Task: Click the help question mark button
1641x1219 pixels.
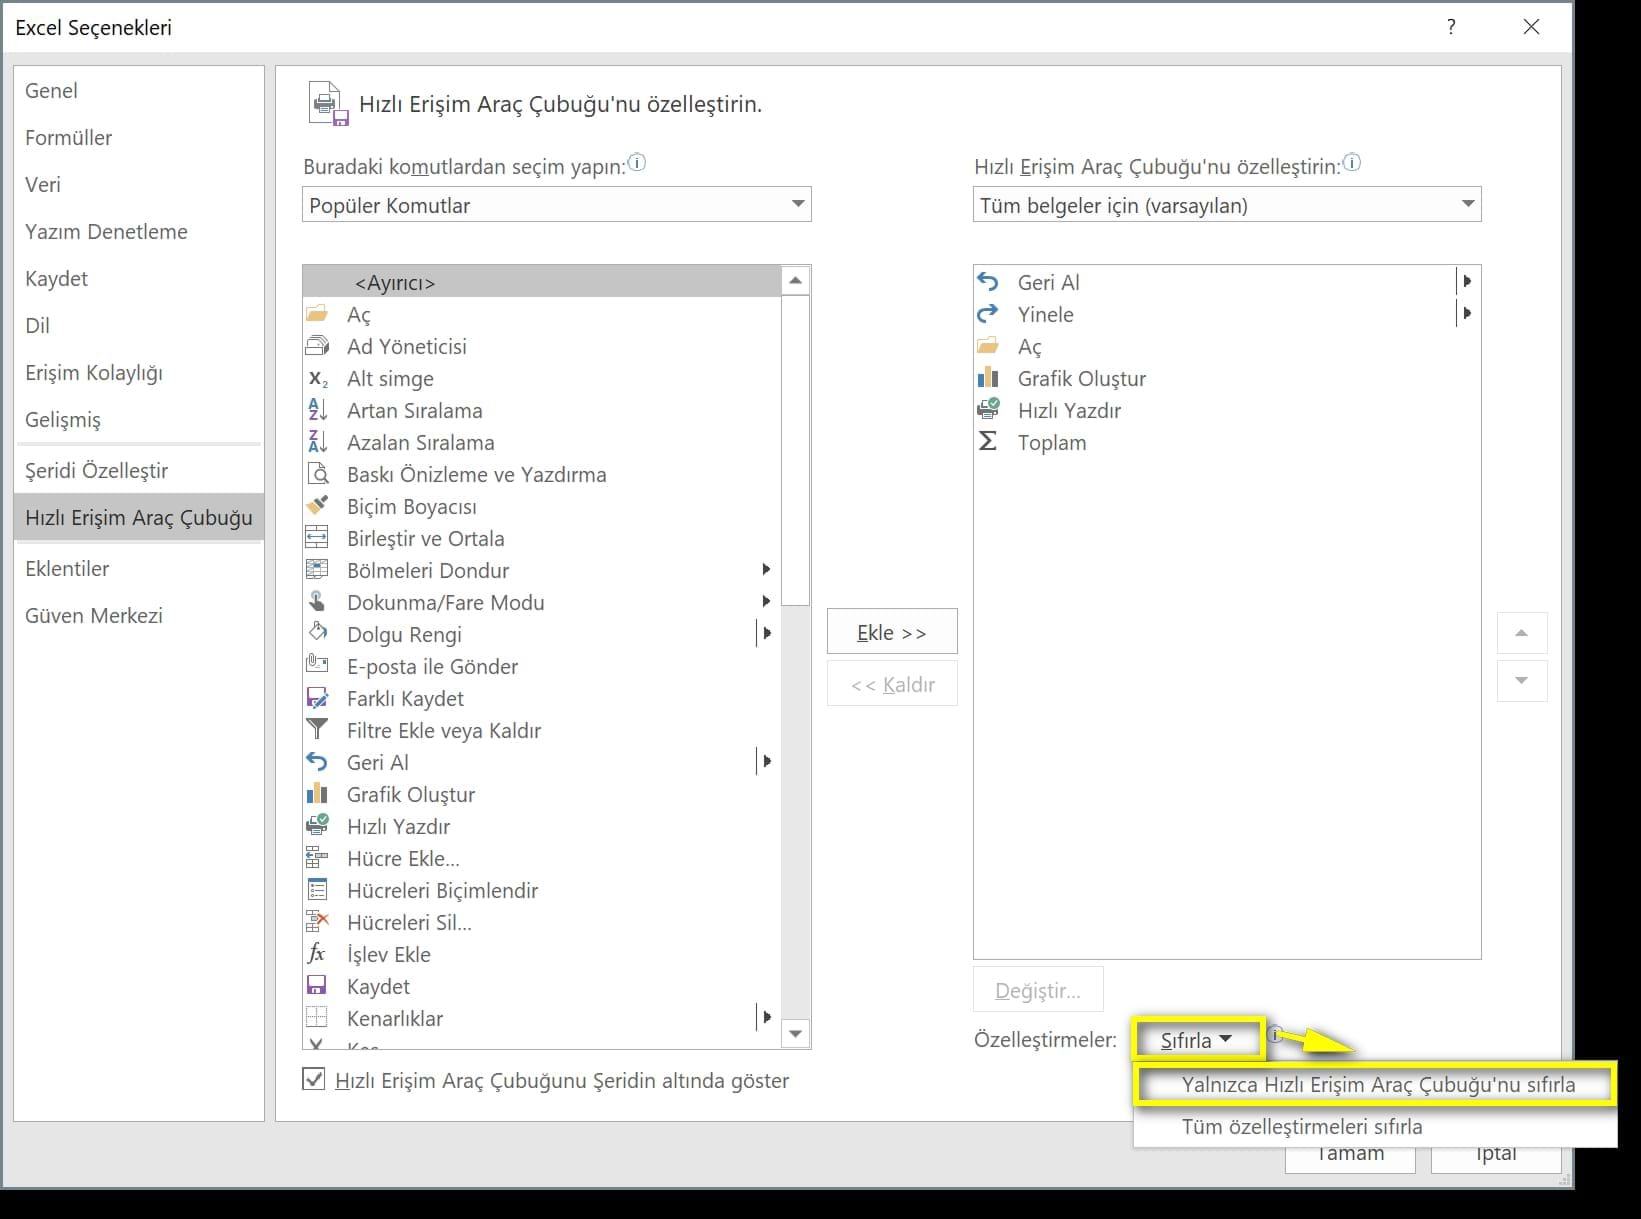Action: coord(1451,27)
